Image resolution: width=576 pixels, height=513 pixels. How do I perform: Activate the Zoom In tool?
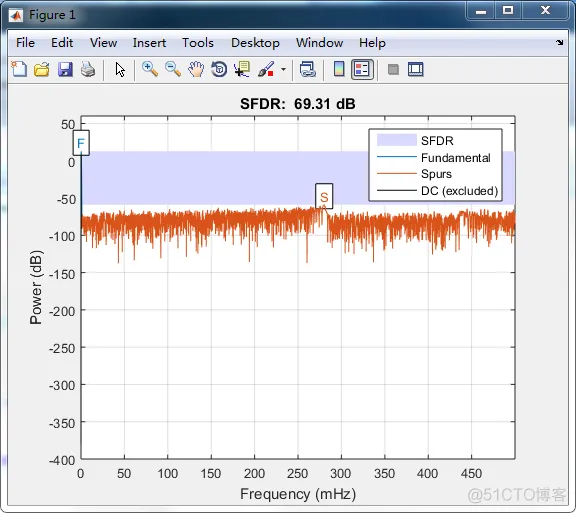(150, 69)
